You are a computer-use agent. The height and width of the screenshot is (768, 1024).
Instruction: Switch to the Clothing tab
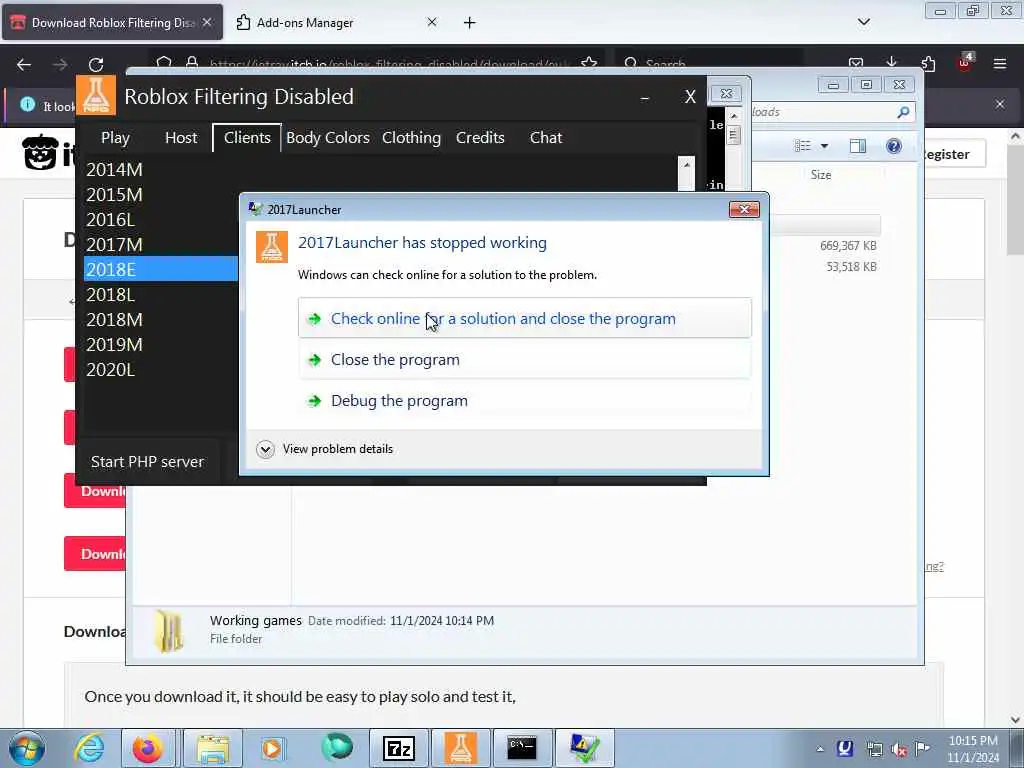pyautogui.click(x=411, y=138)
